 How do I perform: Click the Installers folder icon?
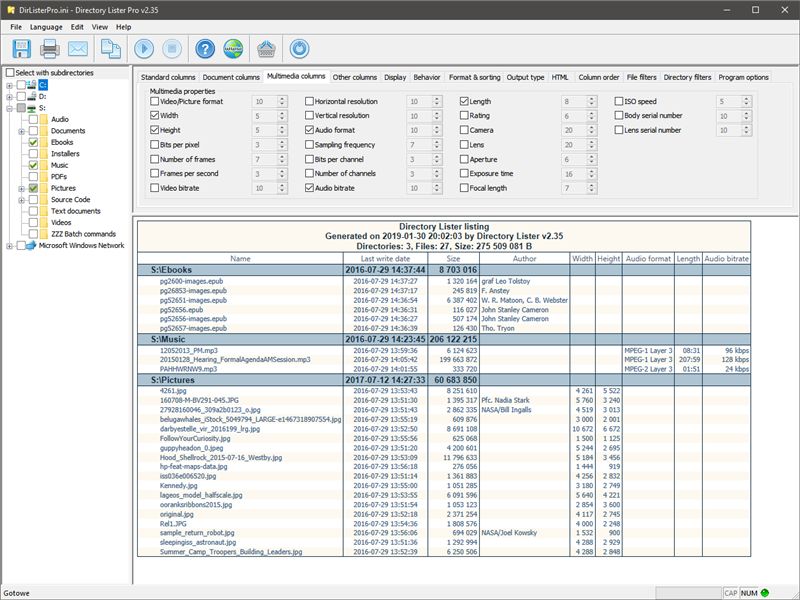44,154
